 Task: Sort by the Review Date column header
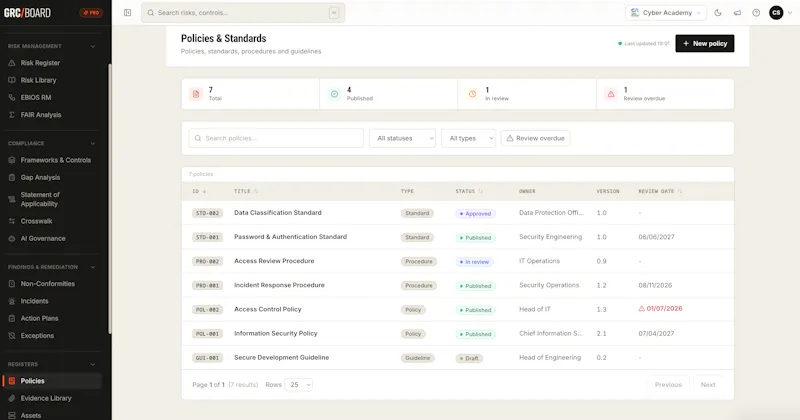coord(660,191)
